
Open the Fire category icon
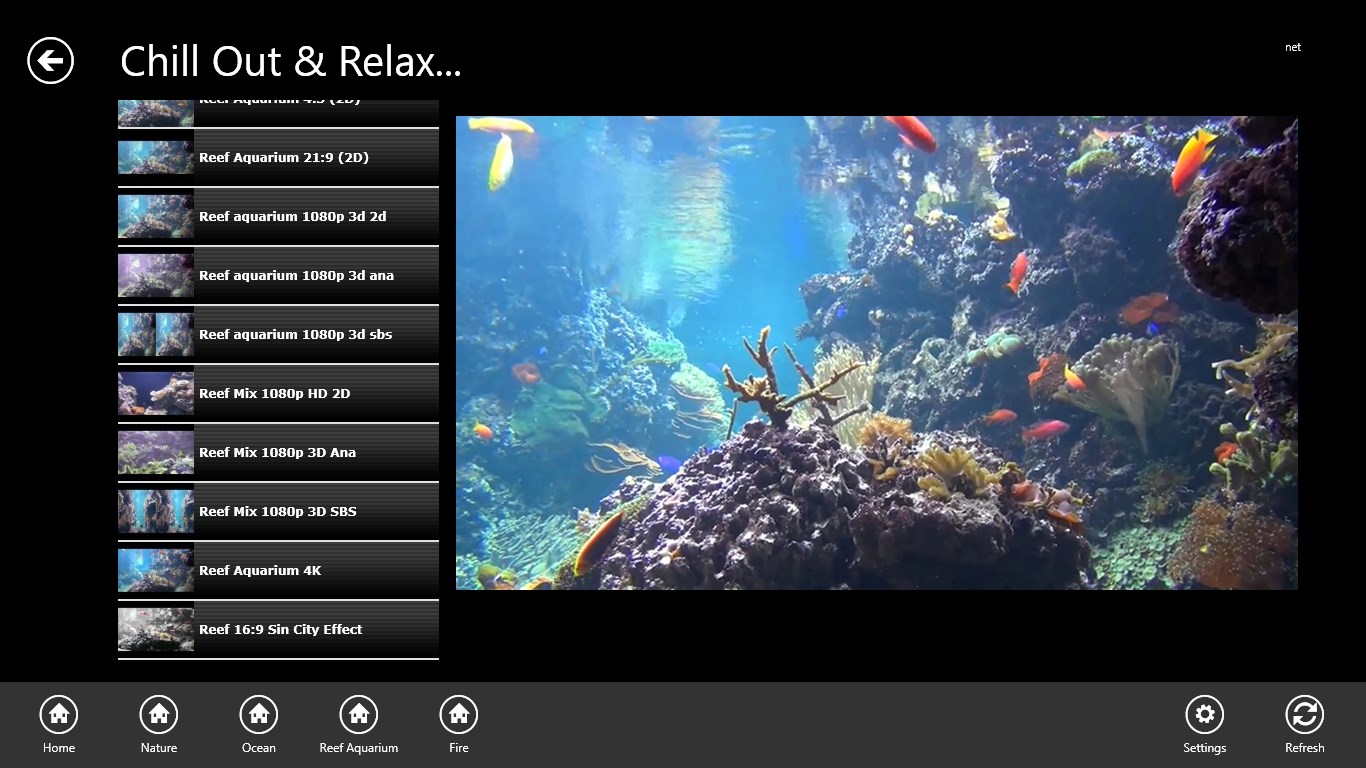pos(459,715)
